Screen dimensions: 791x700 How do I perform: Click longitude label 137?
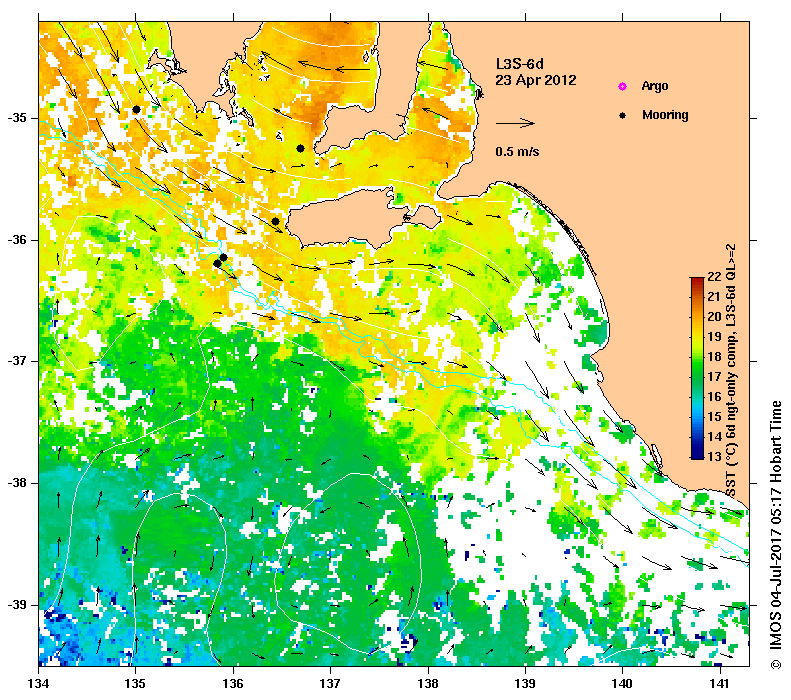pyautogui.click(x=330, y=684)
